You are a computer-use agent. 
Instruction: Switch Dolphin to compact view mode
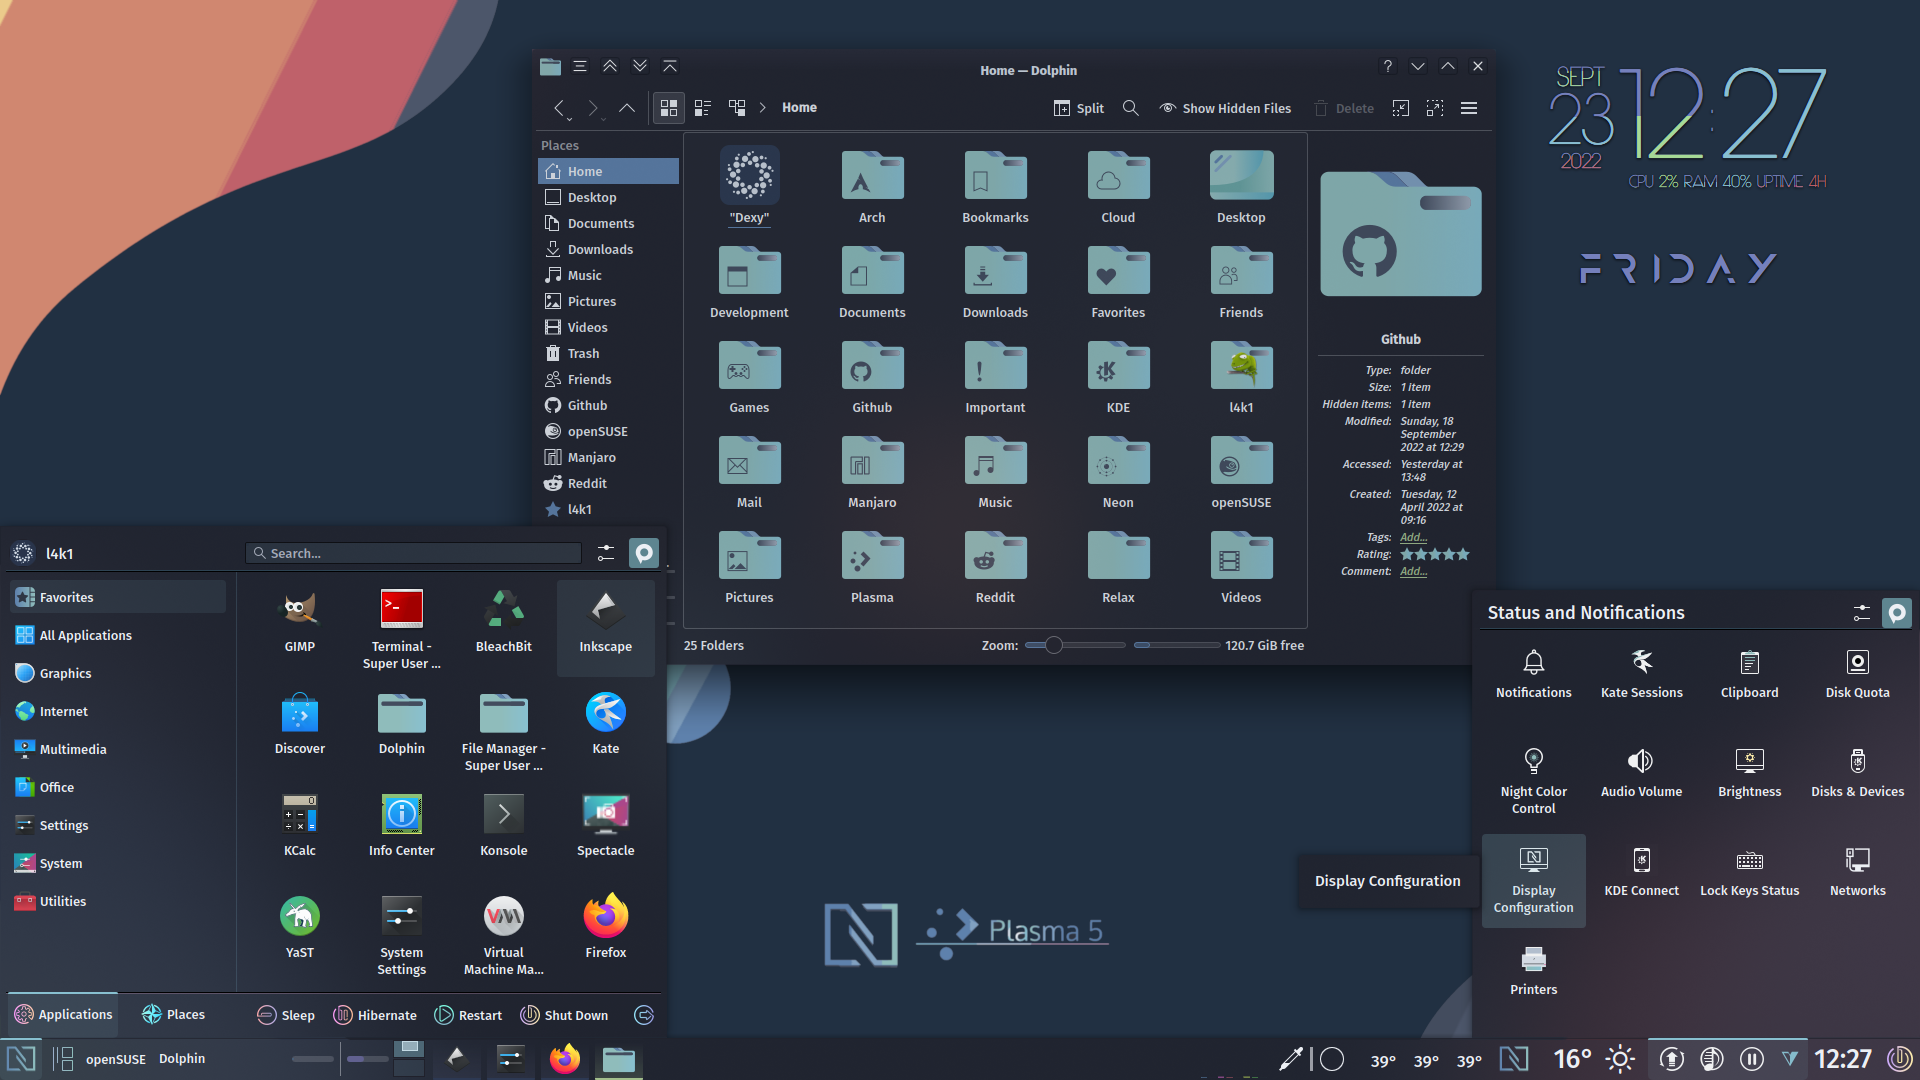[703, 108]
